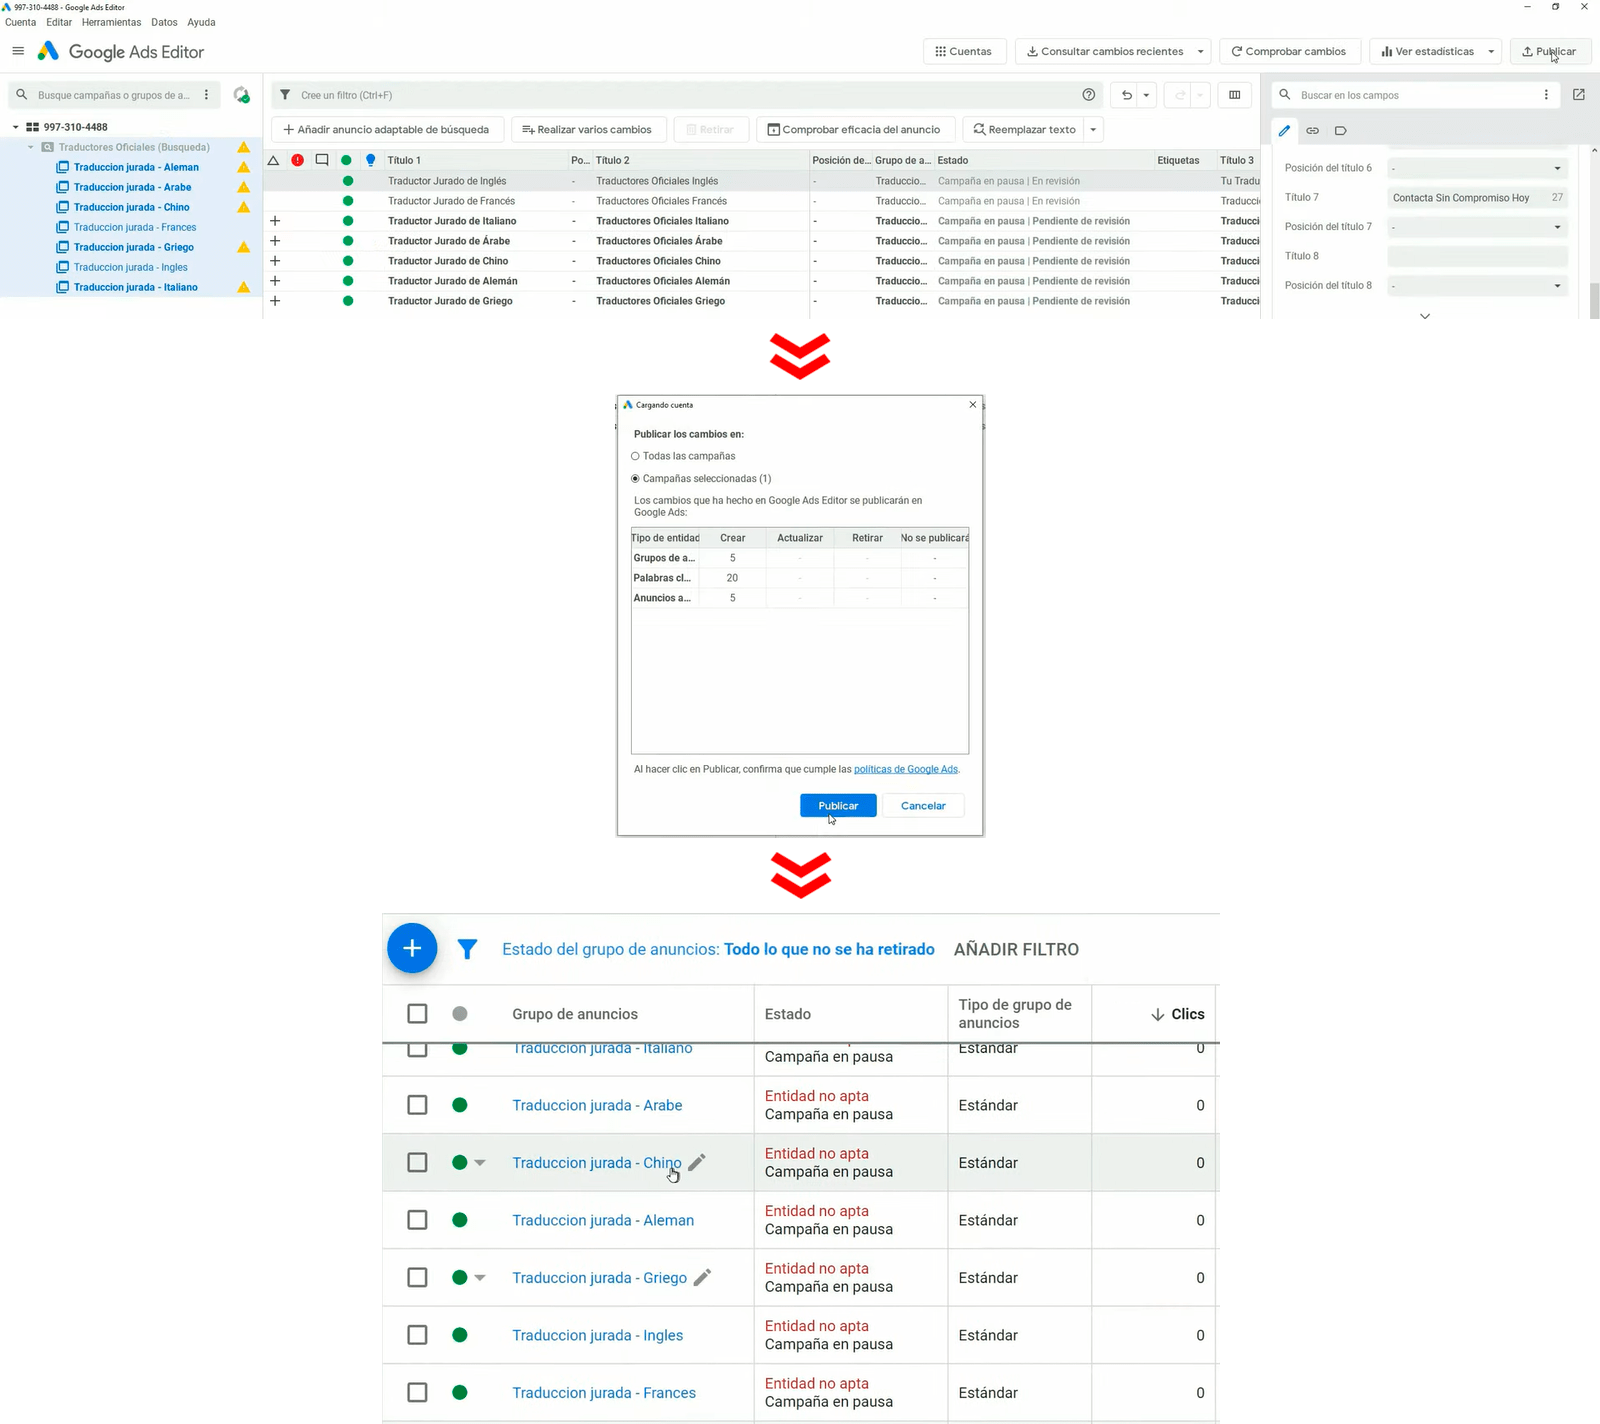
Task: Click the Comprobar cambios button
Action: click(1289, 51)
